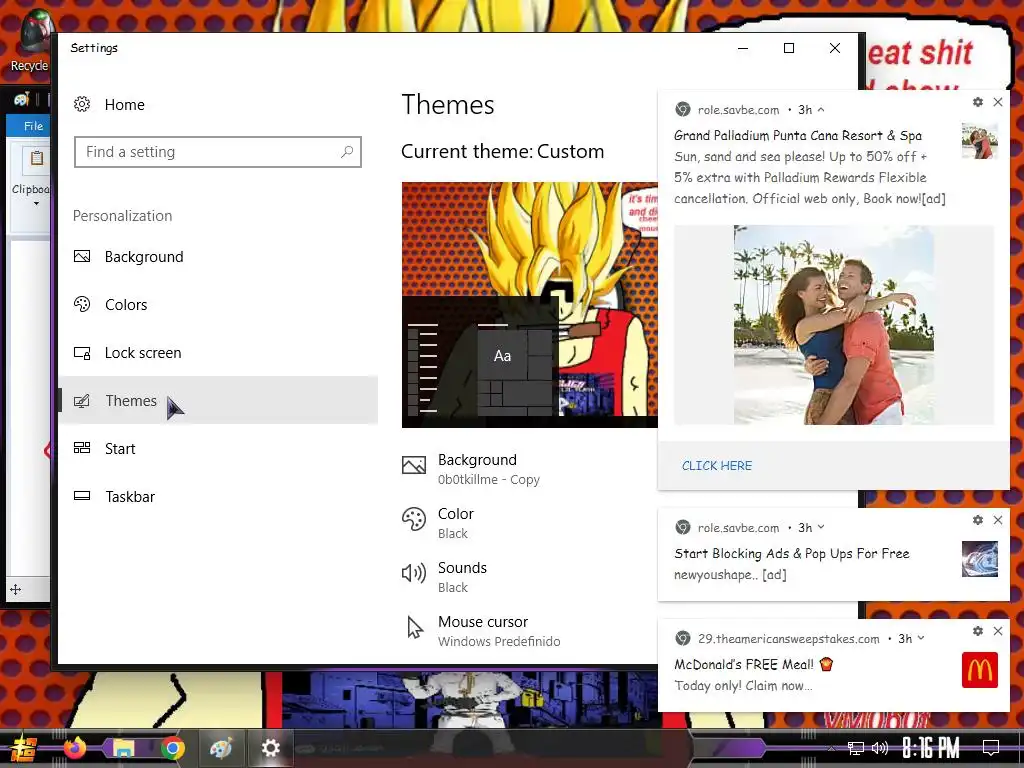
Task: Open Taskbar personalization page
Action: (x=218, y=496)
